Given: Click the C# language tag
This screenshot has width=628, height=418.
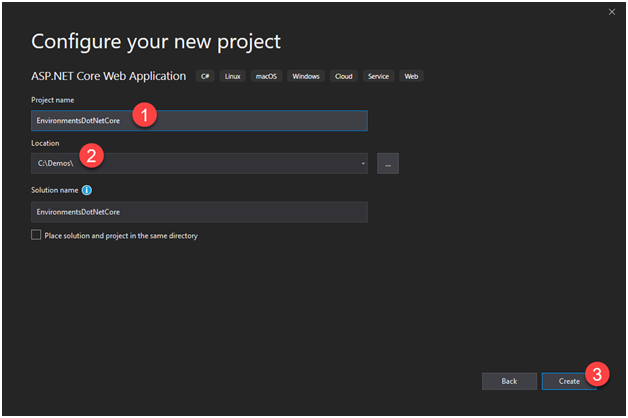Looking at the screenshot, I should click(x=206, y=76).
